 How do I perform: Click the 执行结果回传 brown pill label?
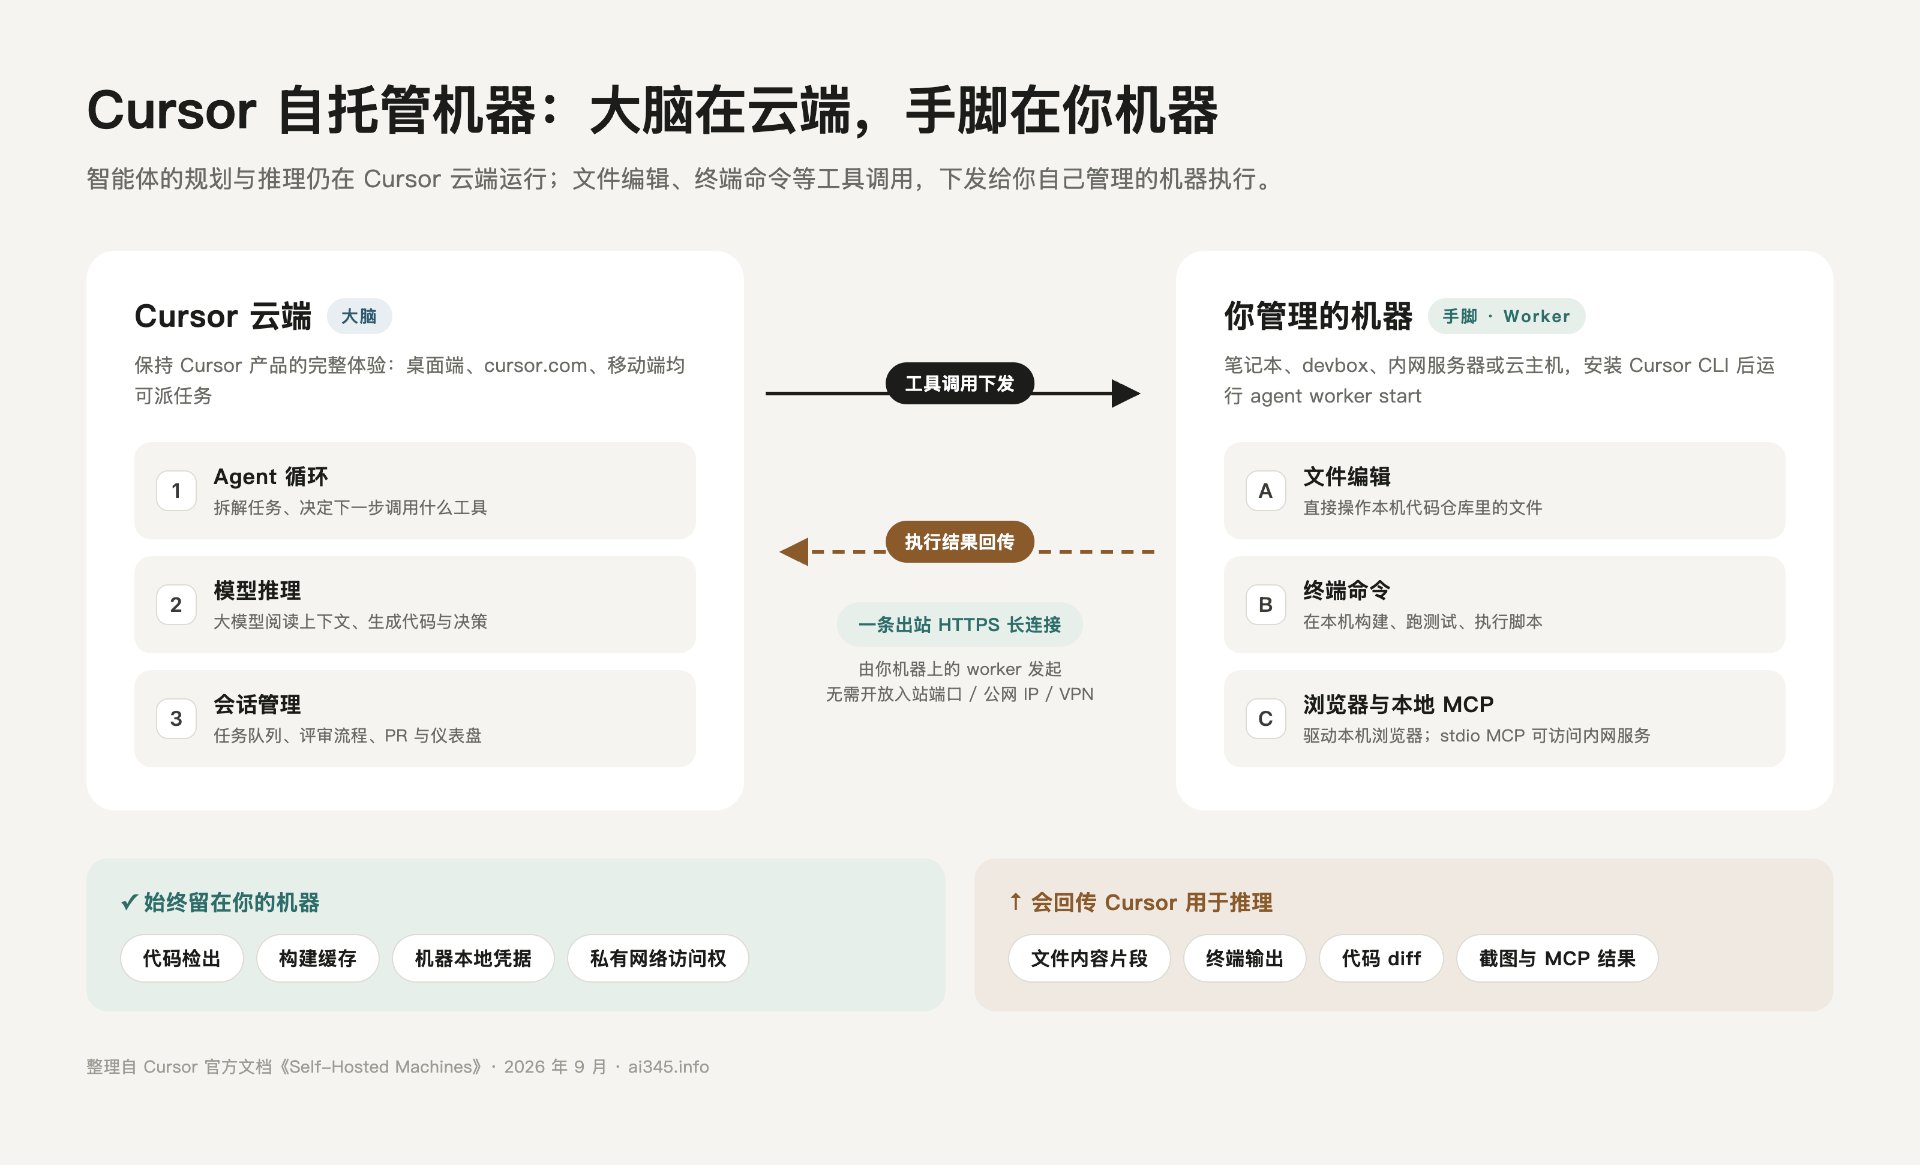coord(959,542)
